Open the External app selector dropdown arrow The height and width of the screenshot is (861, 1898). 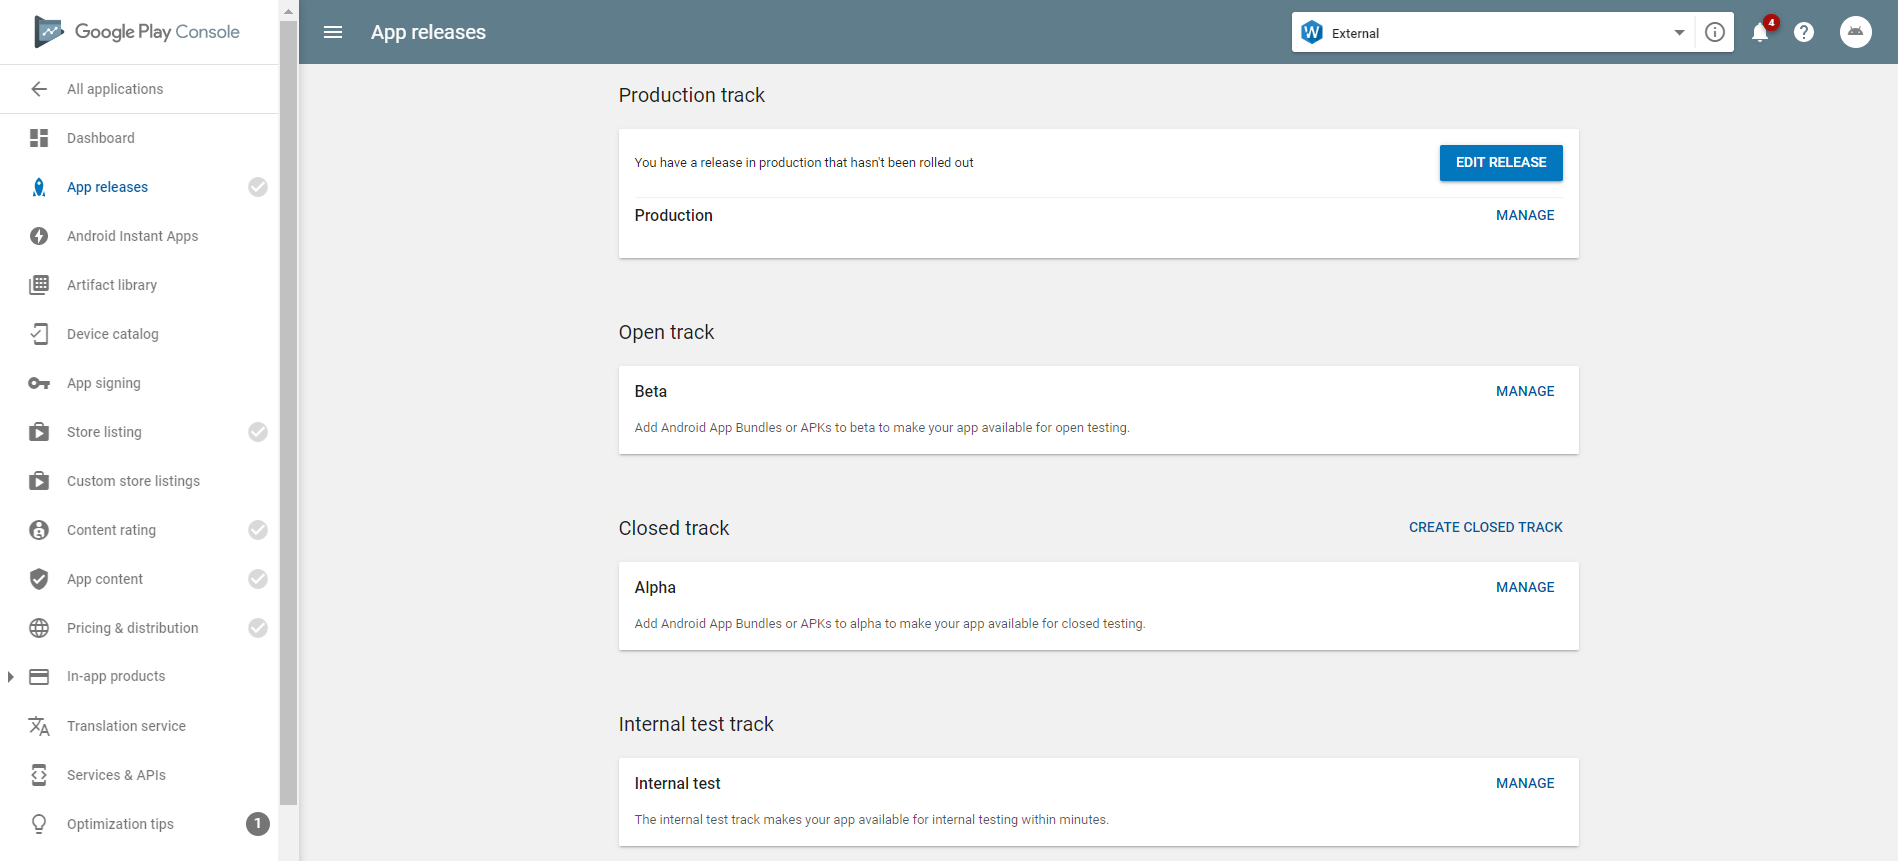[x=1679, y=33]
